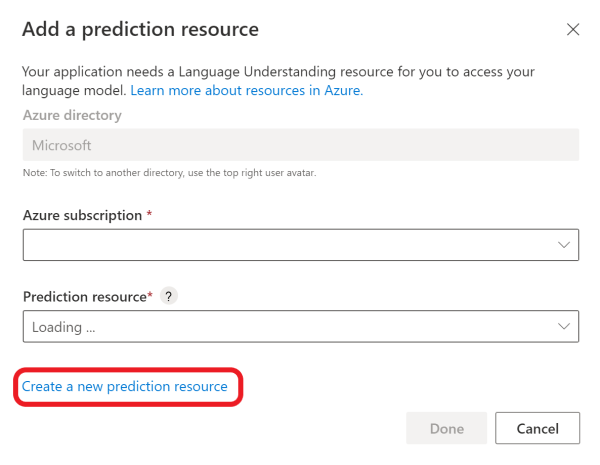Image resolution: width=600 pixels, height=465 pixels.
Task: Click the note about switching directory
Action: click(170, 173)
